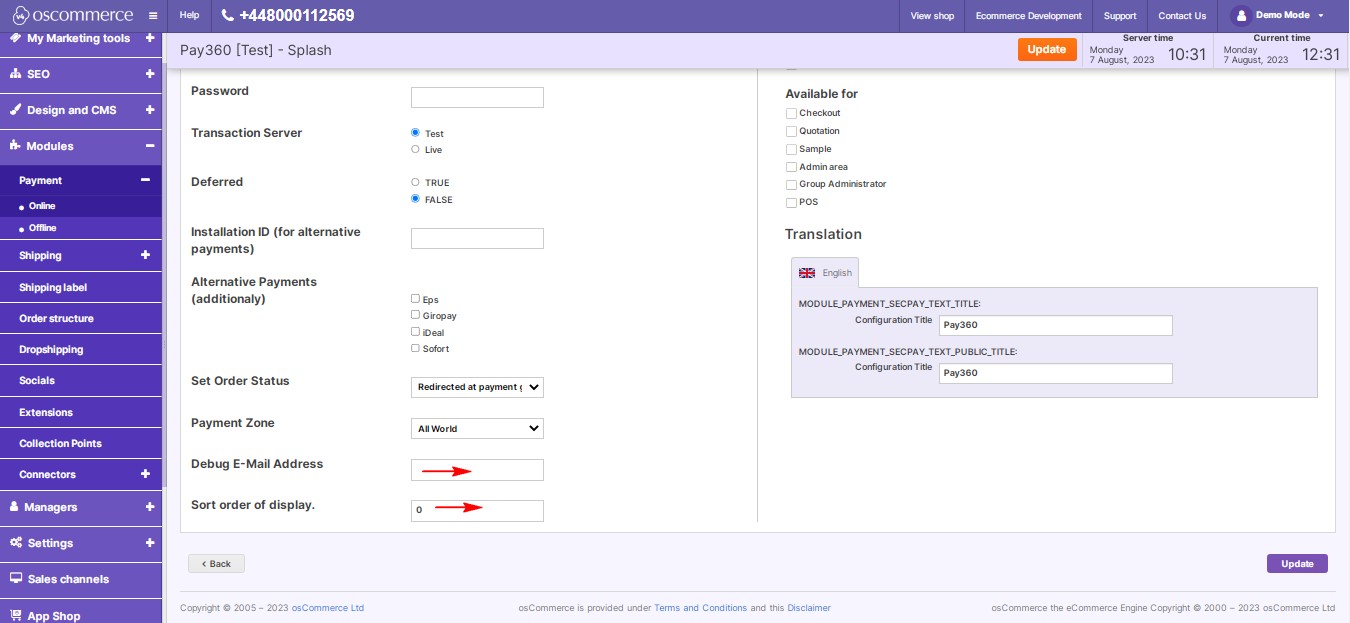Open the Payment Zone dropdown
1350x623 pixels.
(x=477, y=428)
